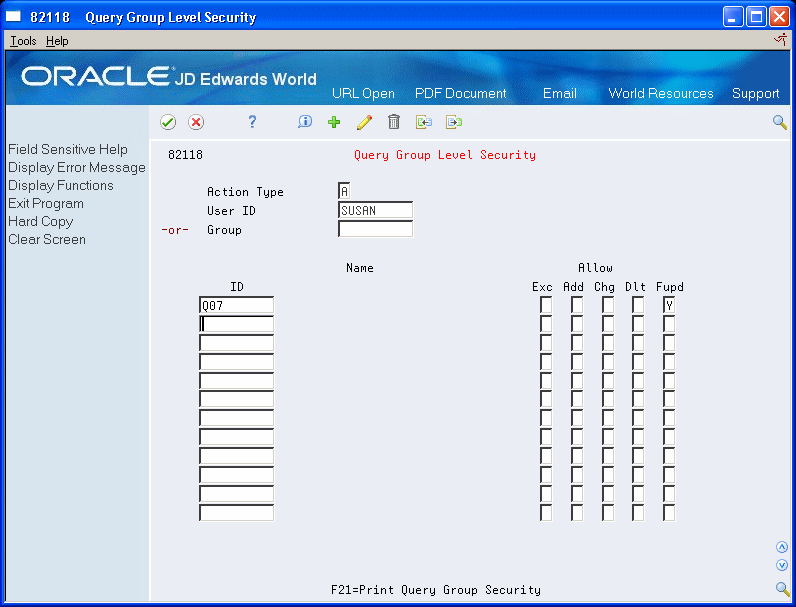Click the PDF Document link
Screen dimensions: 796x607
tap(460, 93)
